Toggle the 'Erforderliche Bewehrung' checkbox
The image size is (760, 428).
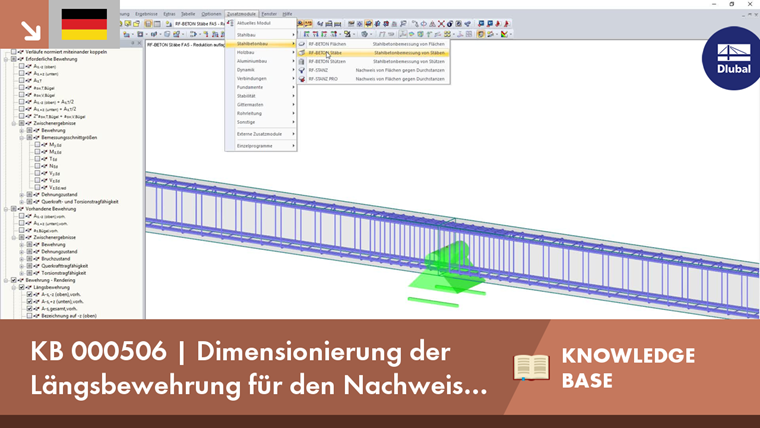14,59
